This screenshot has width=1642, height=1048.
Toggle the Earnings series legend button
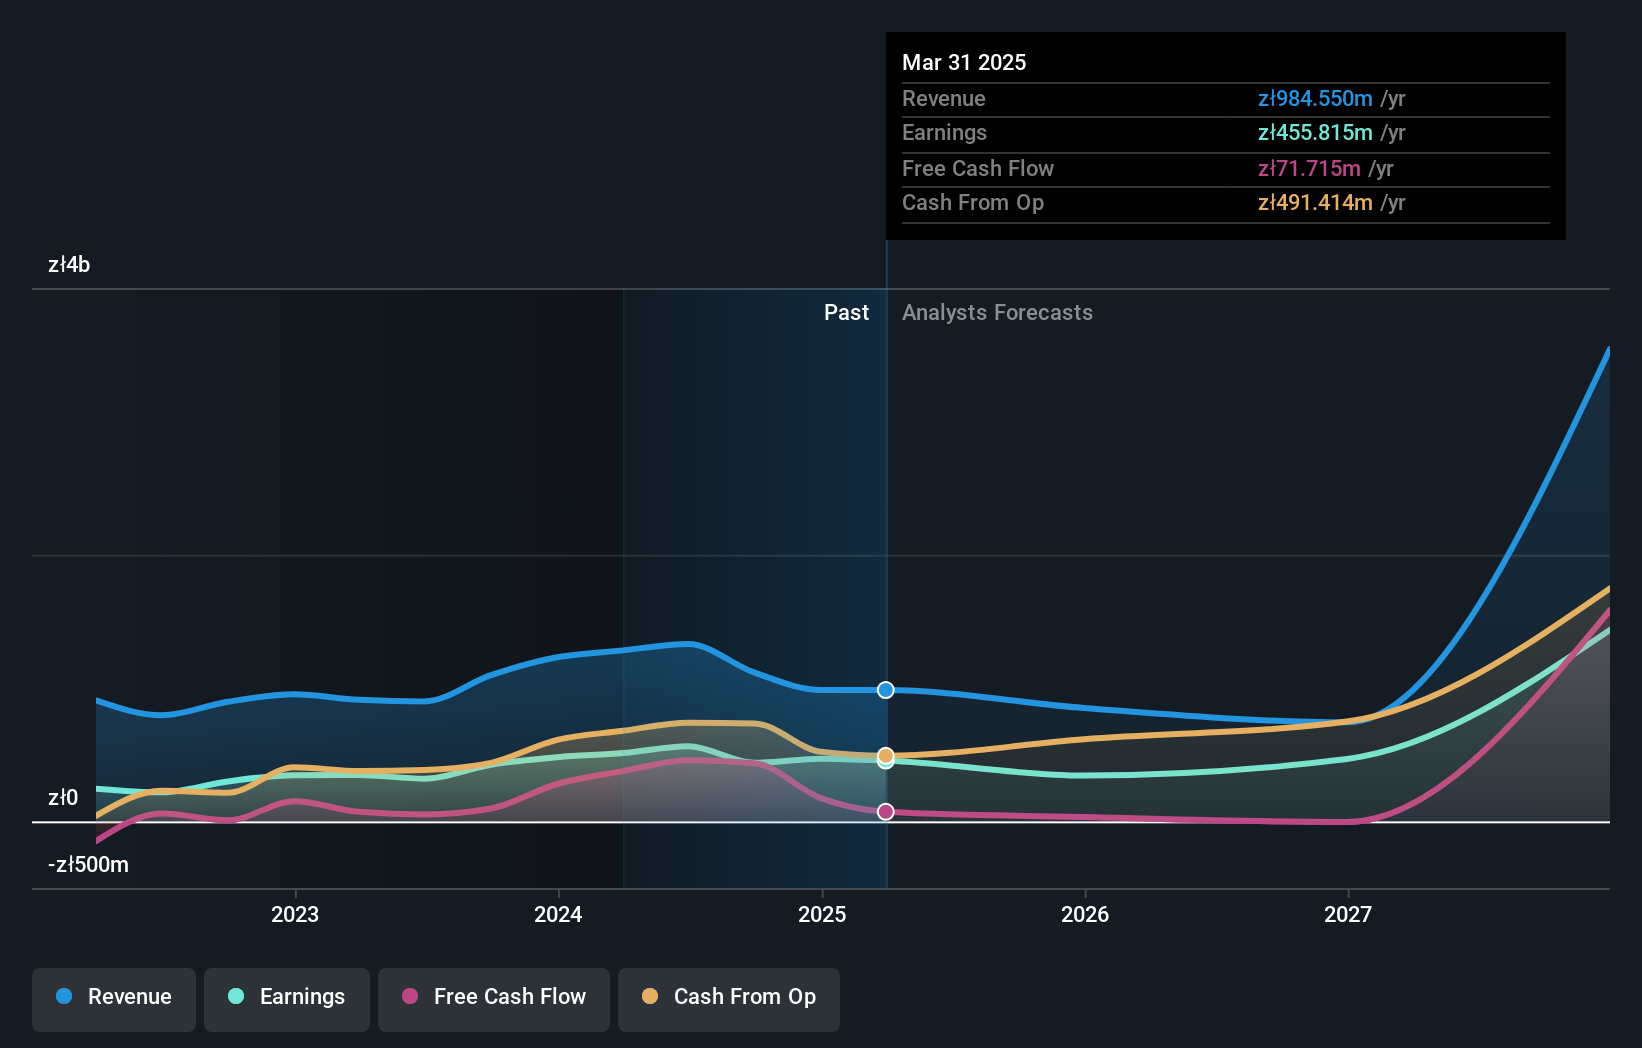(287, 999)
